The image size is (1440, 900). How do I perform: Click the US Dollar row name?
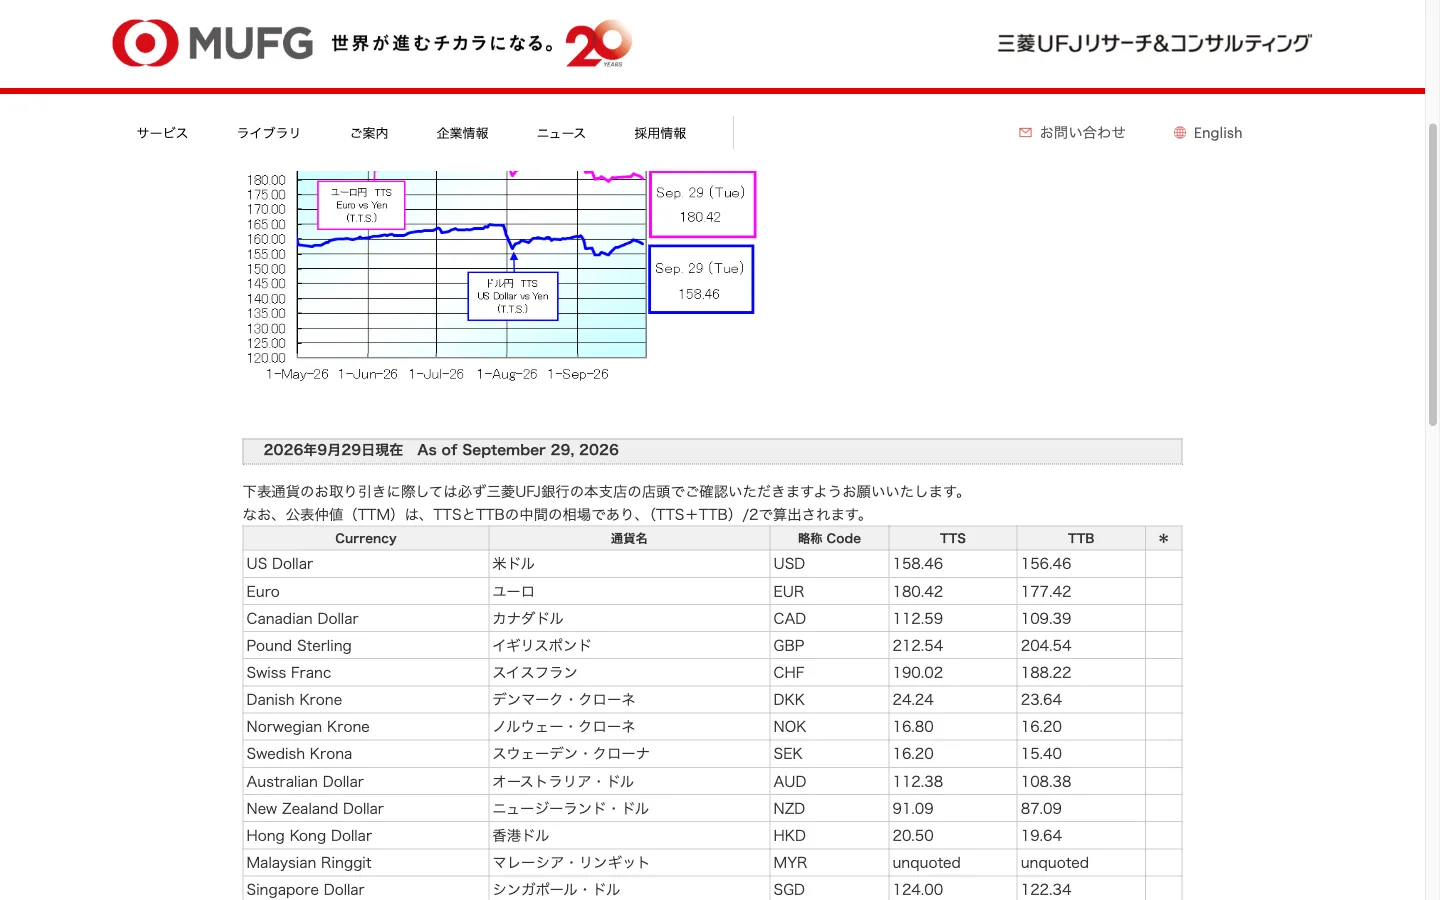(x=280, y=564)
